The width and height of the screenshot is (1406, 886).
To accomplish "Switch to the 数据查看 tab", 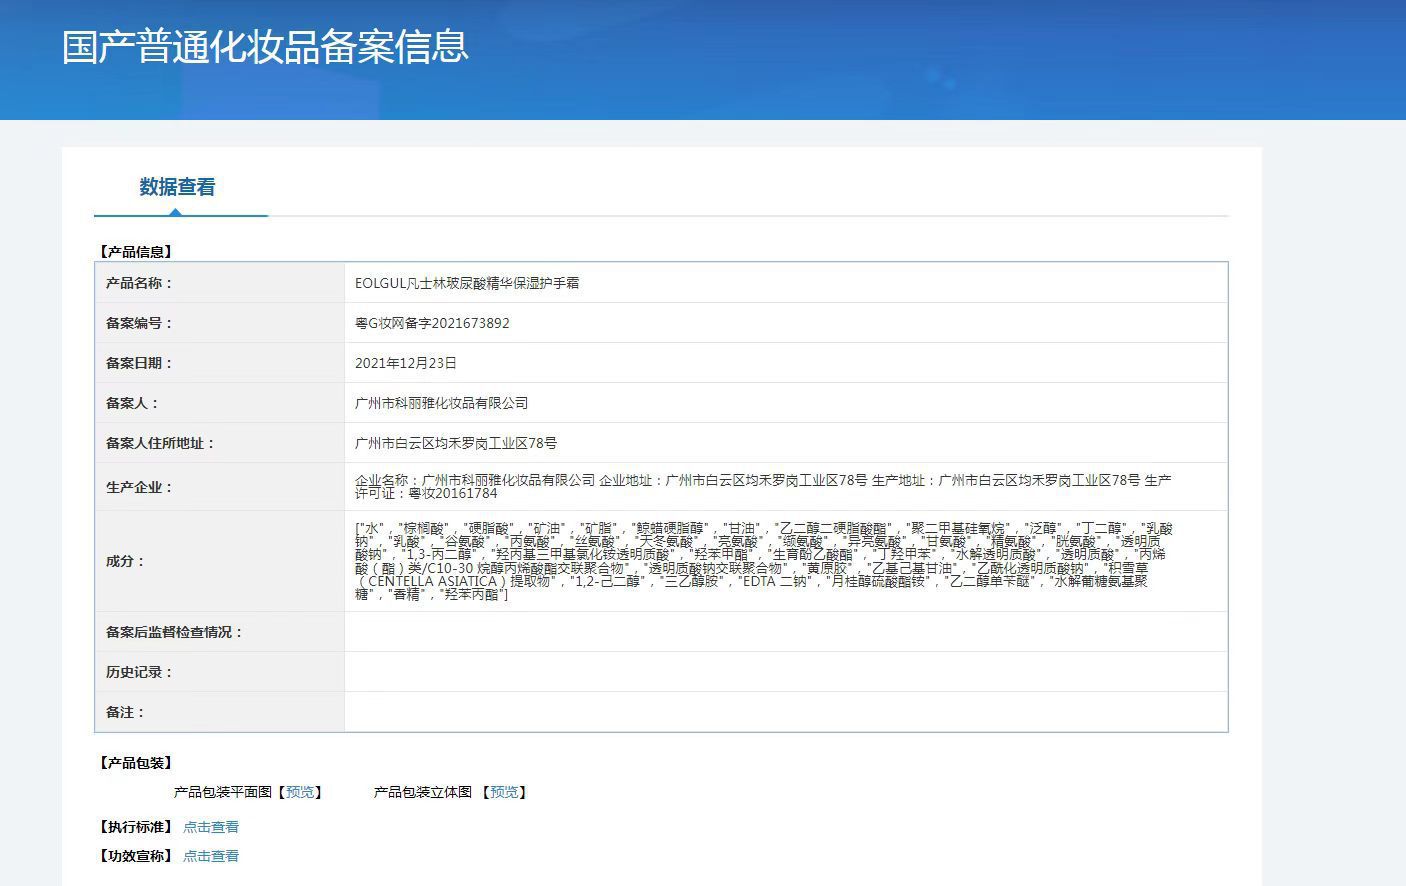I will [x=178, y=187].
